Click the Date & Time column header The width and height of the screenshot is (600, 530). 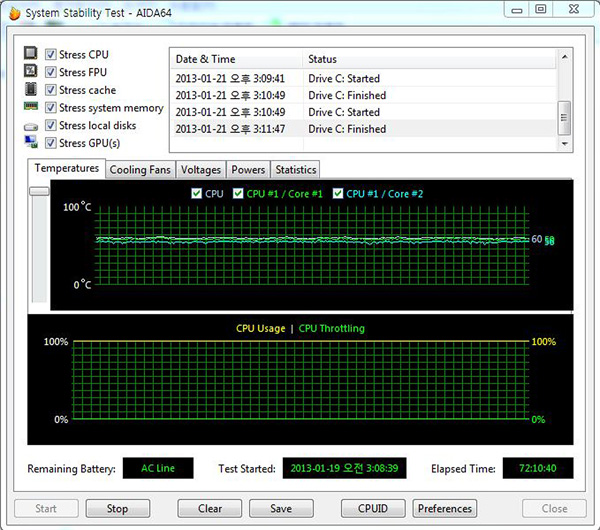(x=237, y=59)
